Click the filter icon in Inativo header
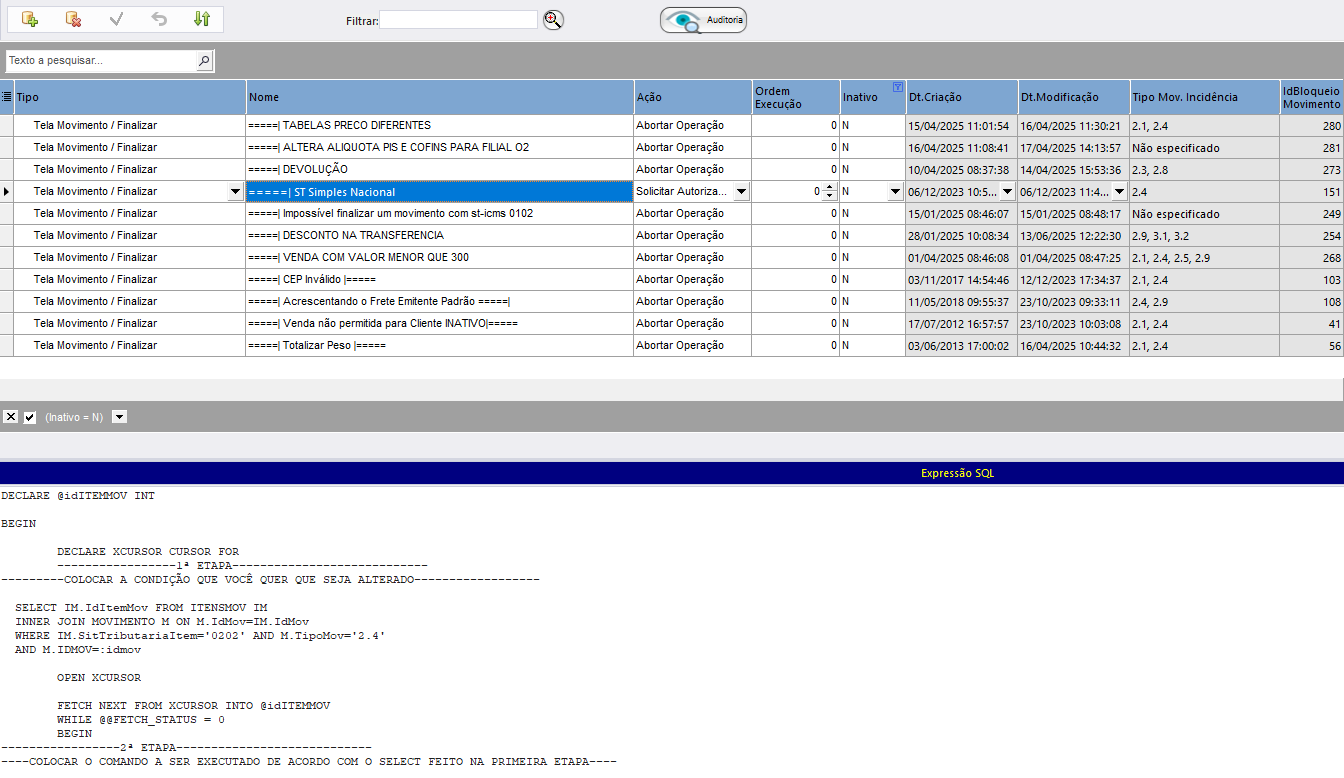1344x778 pixels. (x=897, y=87)
